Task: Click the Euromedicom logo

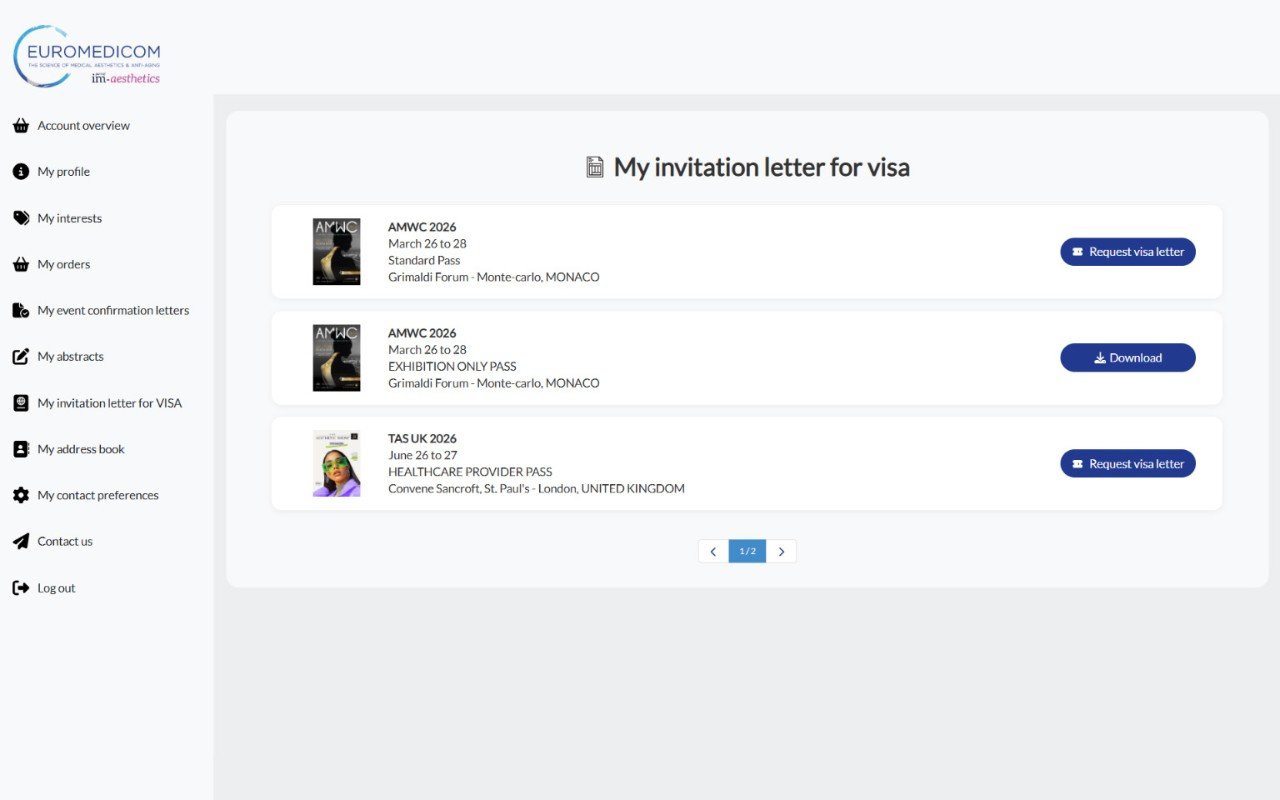Action: tap(87, 57)
